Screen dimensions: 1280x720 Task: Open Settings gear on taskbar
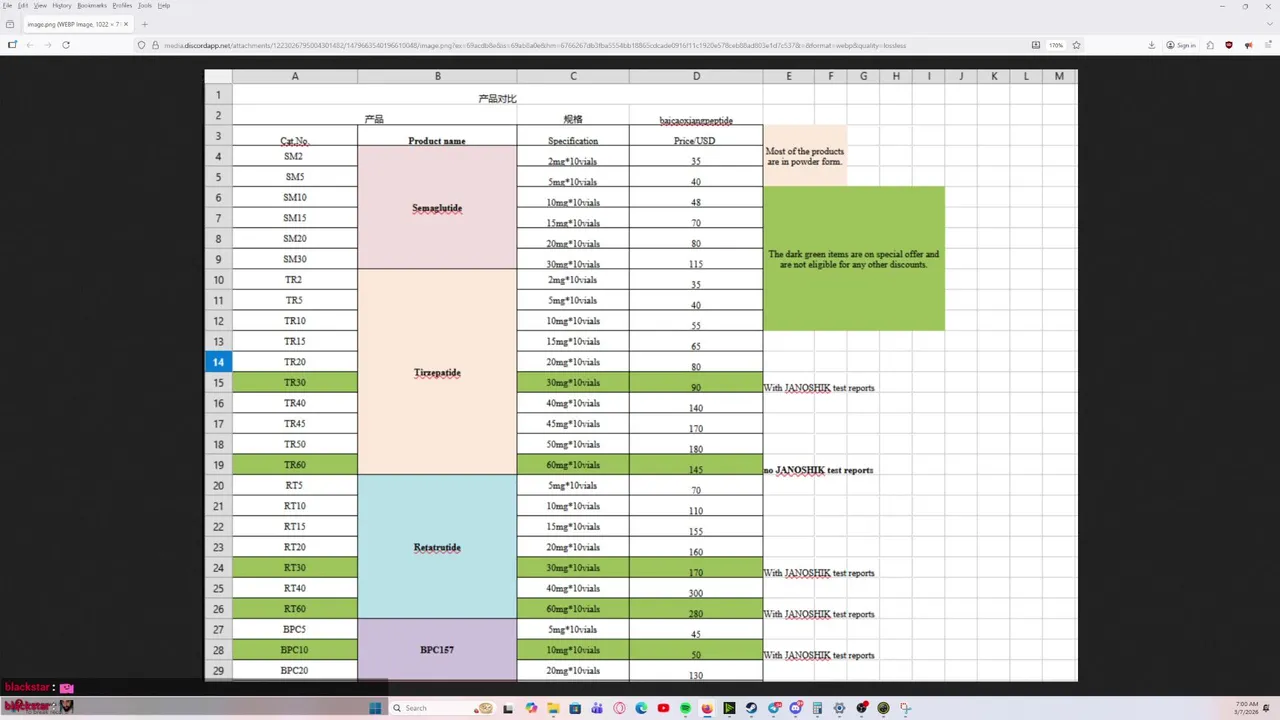(839, 708)
